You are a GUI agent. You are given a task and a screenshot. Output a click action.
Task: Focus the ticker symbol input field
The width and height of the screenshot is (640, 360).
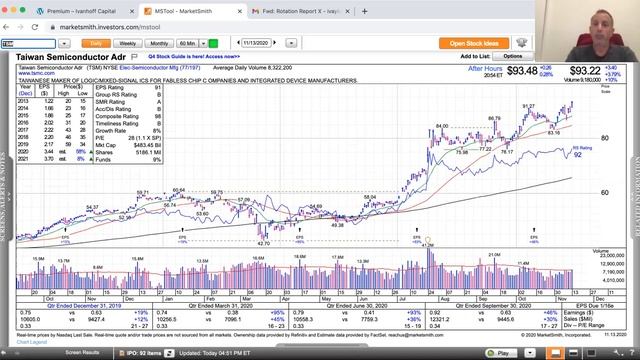28,43
